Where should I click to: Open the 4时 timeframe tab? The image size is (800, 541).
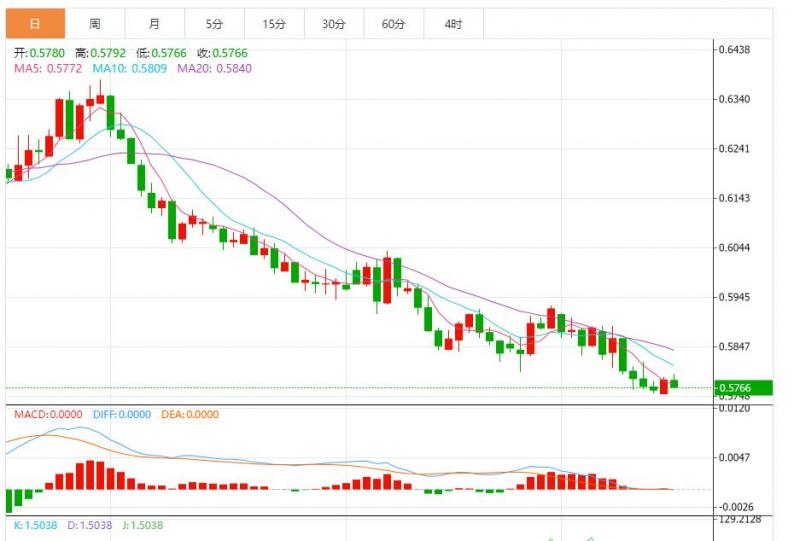453,23
